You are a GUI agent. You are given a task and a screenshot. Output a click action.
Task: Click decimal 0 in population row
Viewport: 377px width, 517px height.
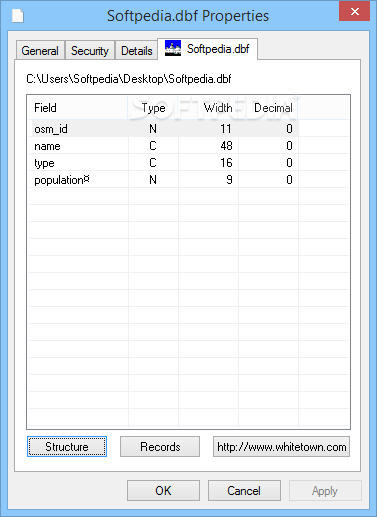(289, 180)
